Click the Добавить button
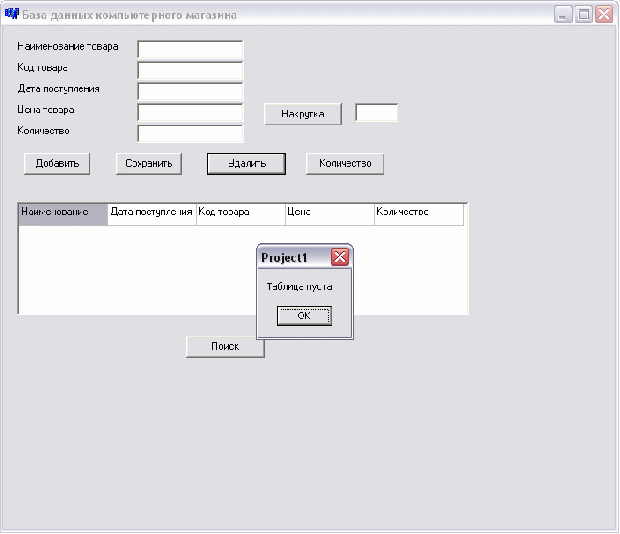 point(57,163)
